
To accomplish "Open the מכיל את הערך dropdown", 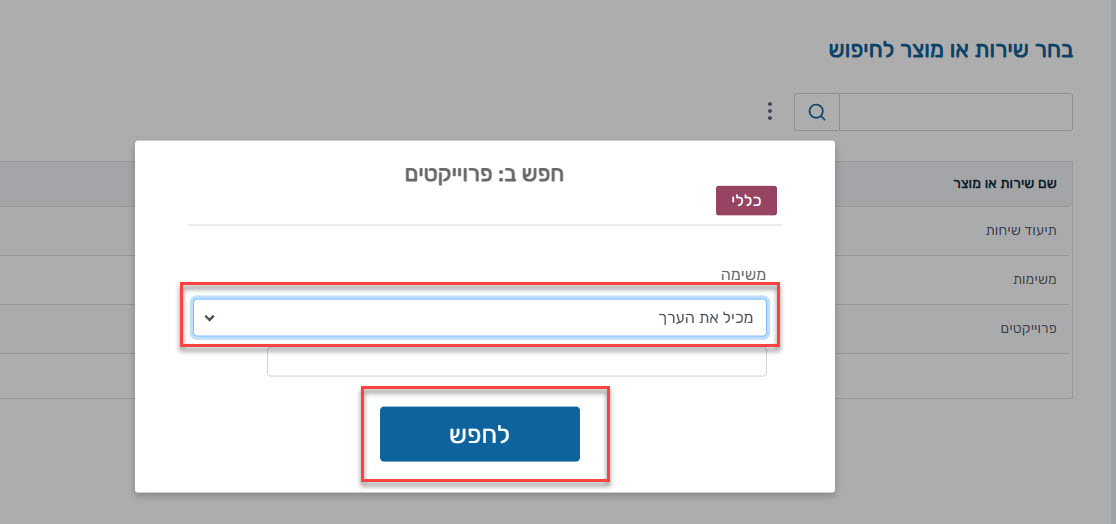I will [480, 318].
